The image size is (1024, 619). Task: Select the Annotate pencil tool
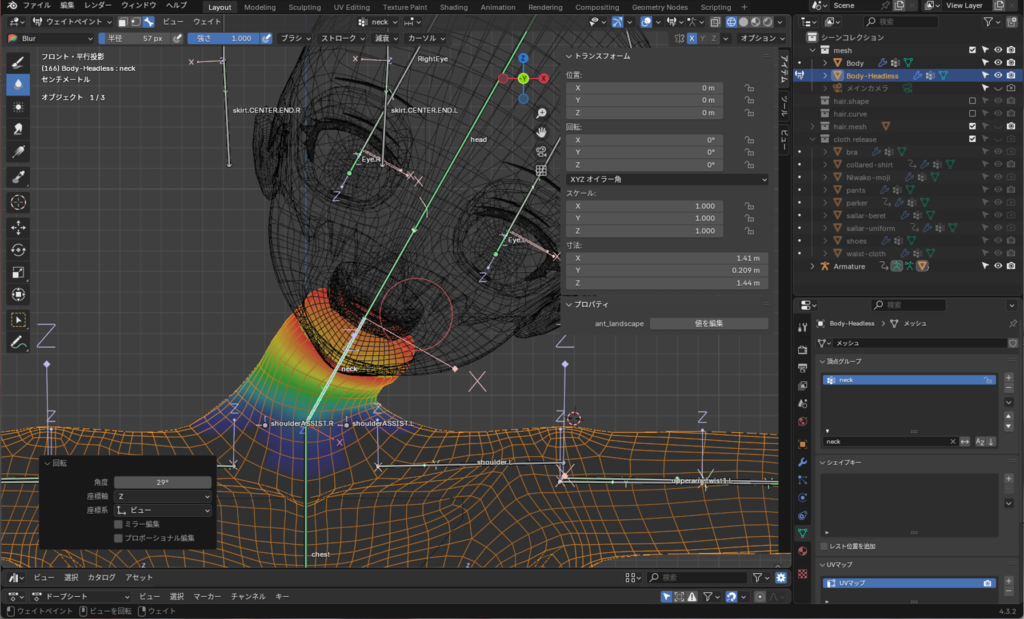[x=18, y=342]
